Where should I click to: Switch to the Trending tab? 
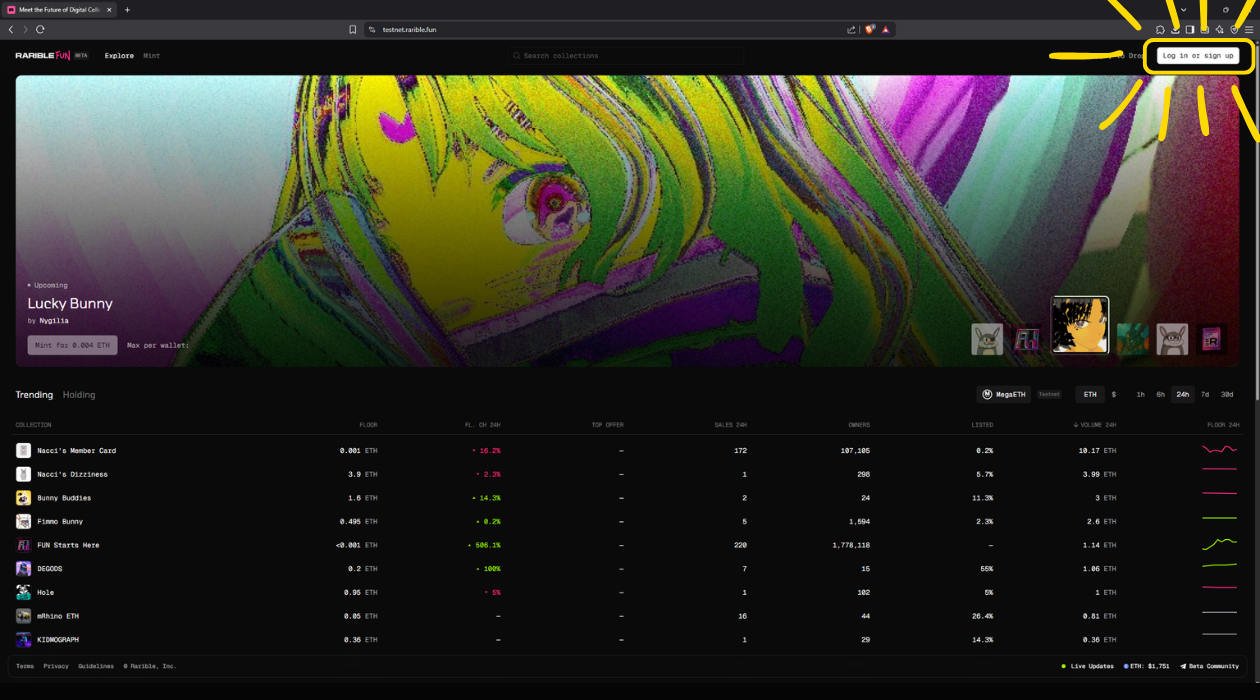point(34,395)
